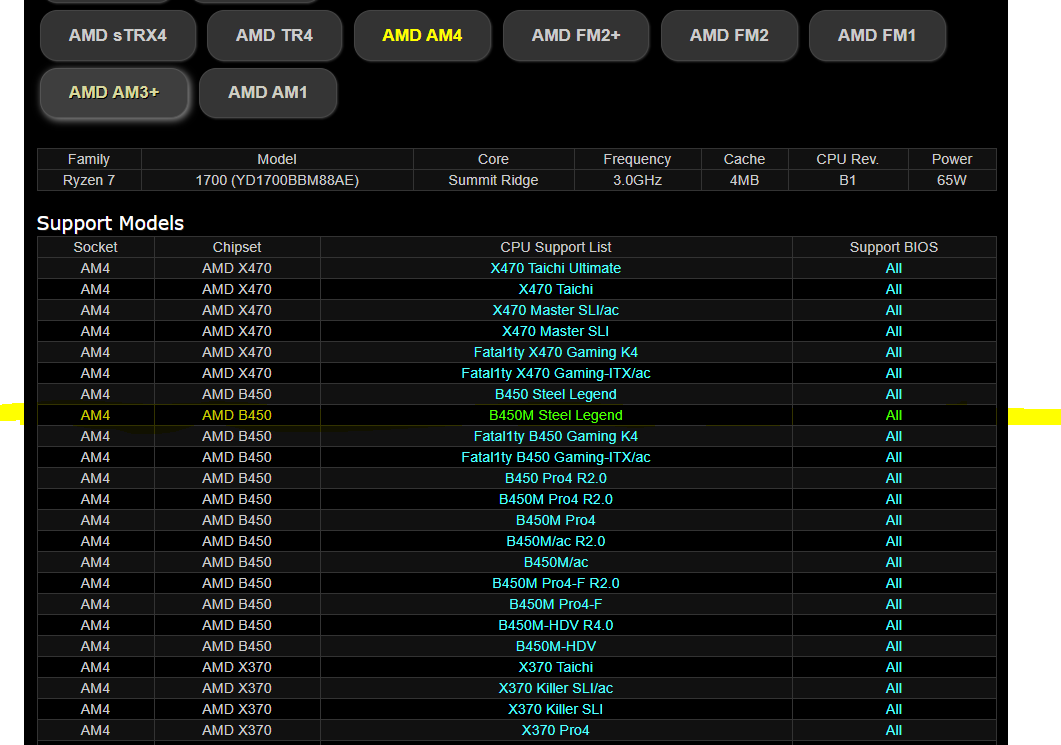Click the B1 CPU revision value
This screenshot has width=1061, height=745.
point(847,180)
